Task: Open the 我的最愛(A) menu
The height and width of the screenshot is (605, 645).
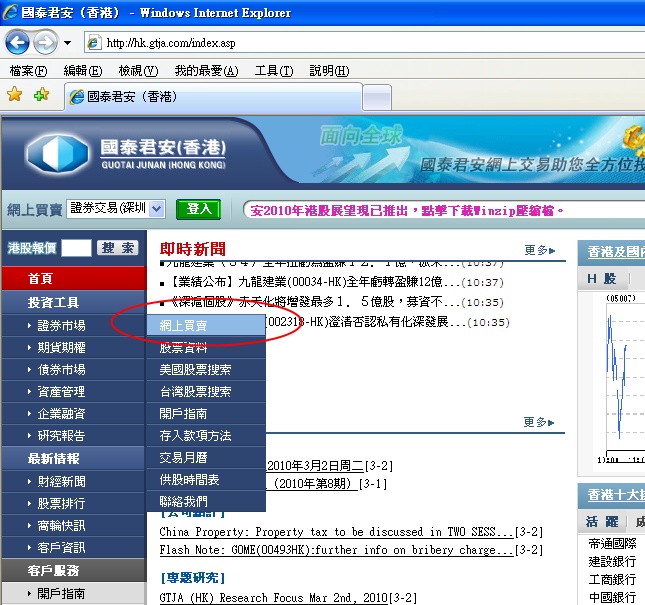Action: click(x=206, y=71)
